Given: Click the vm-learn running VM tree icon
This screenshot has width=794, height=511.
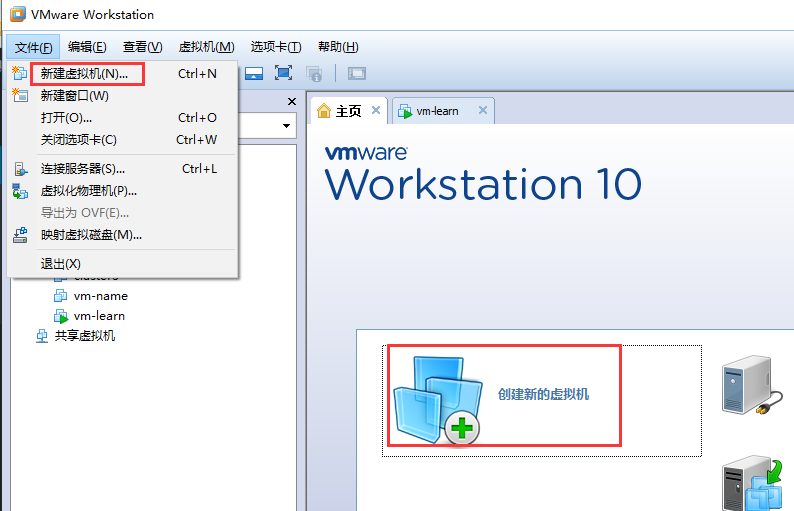Looking at the screenshot, I should tap(61, 316).
